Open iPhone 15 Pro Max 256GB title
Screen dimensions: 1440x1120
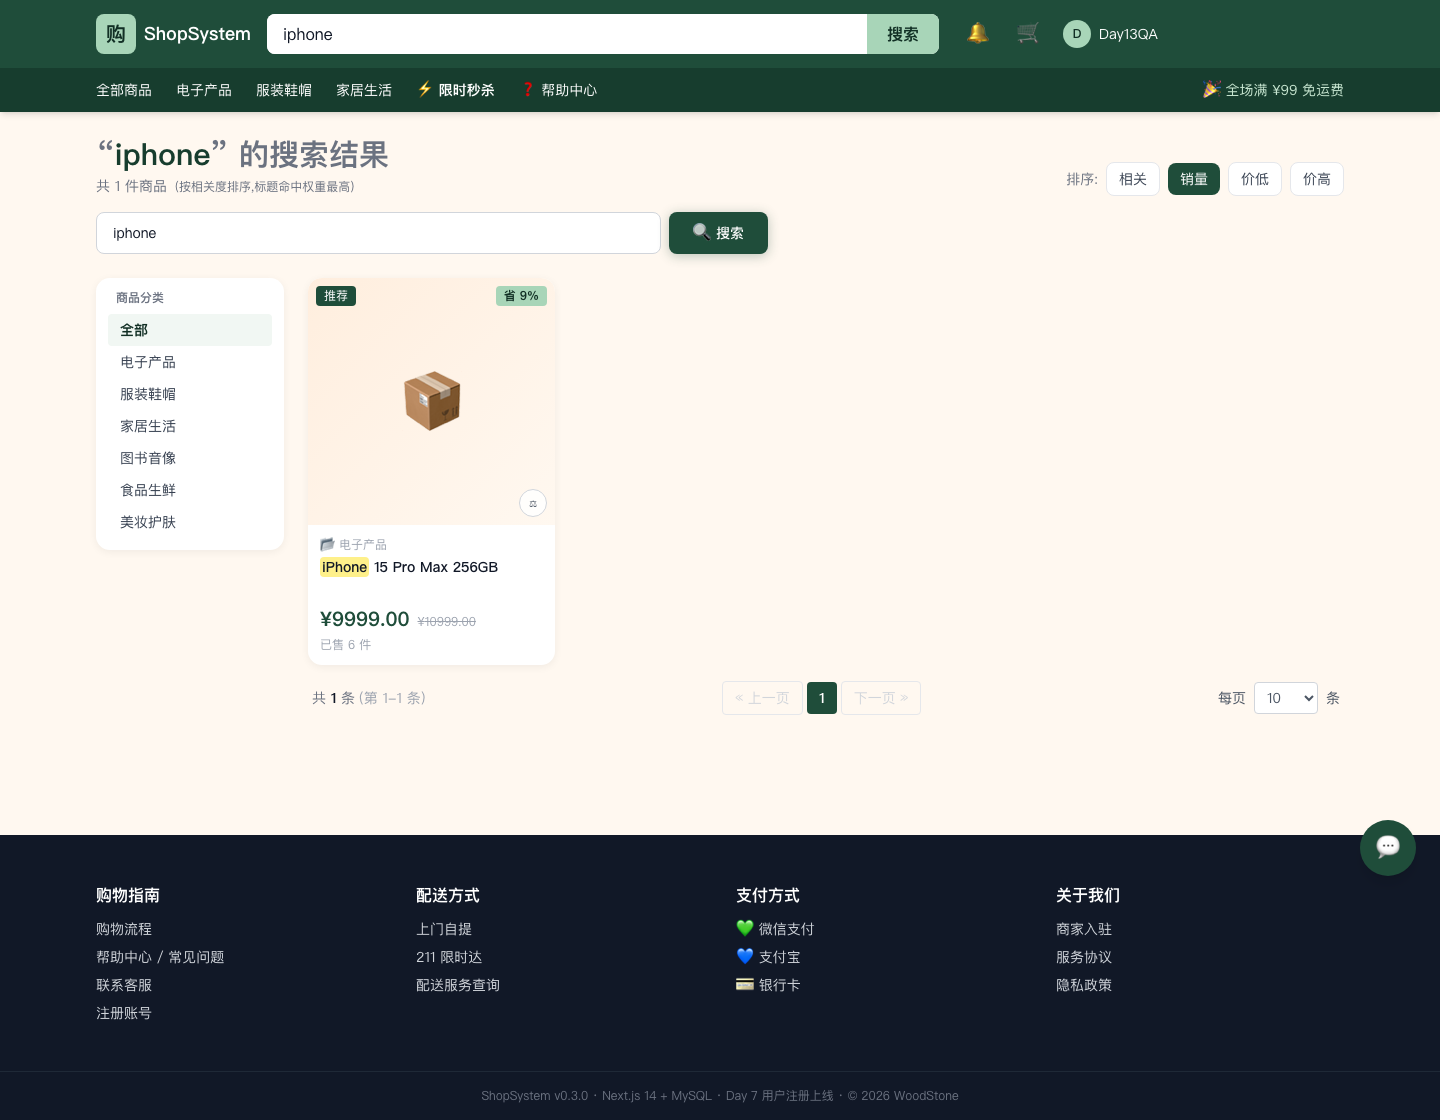click(x=409, y=567)
